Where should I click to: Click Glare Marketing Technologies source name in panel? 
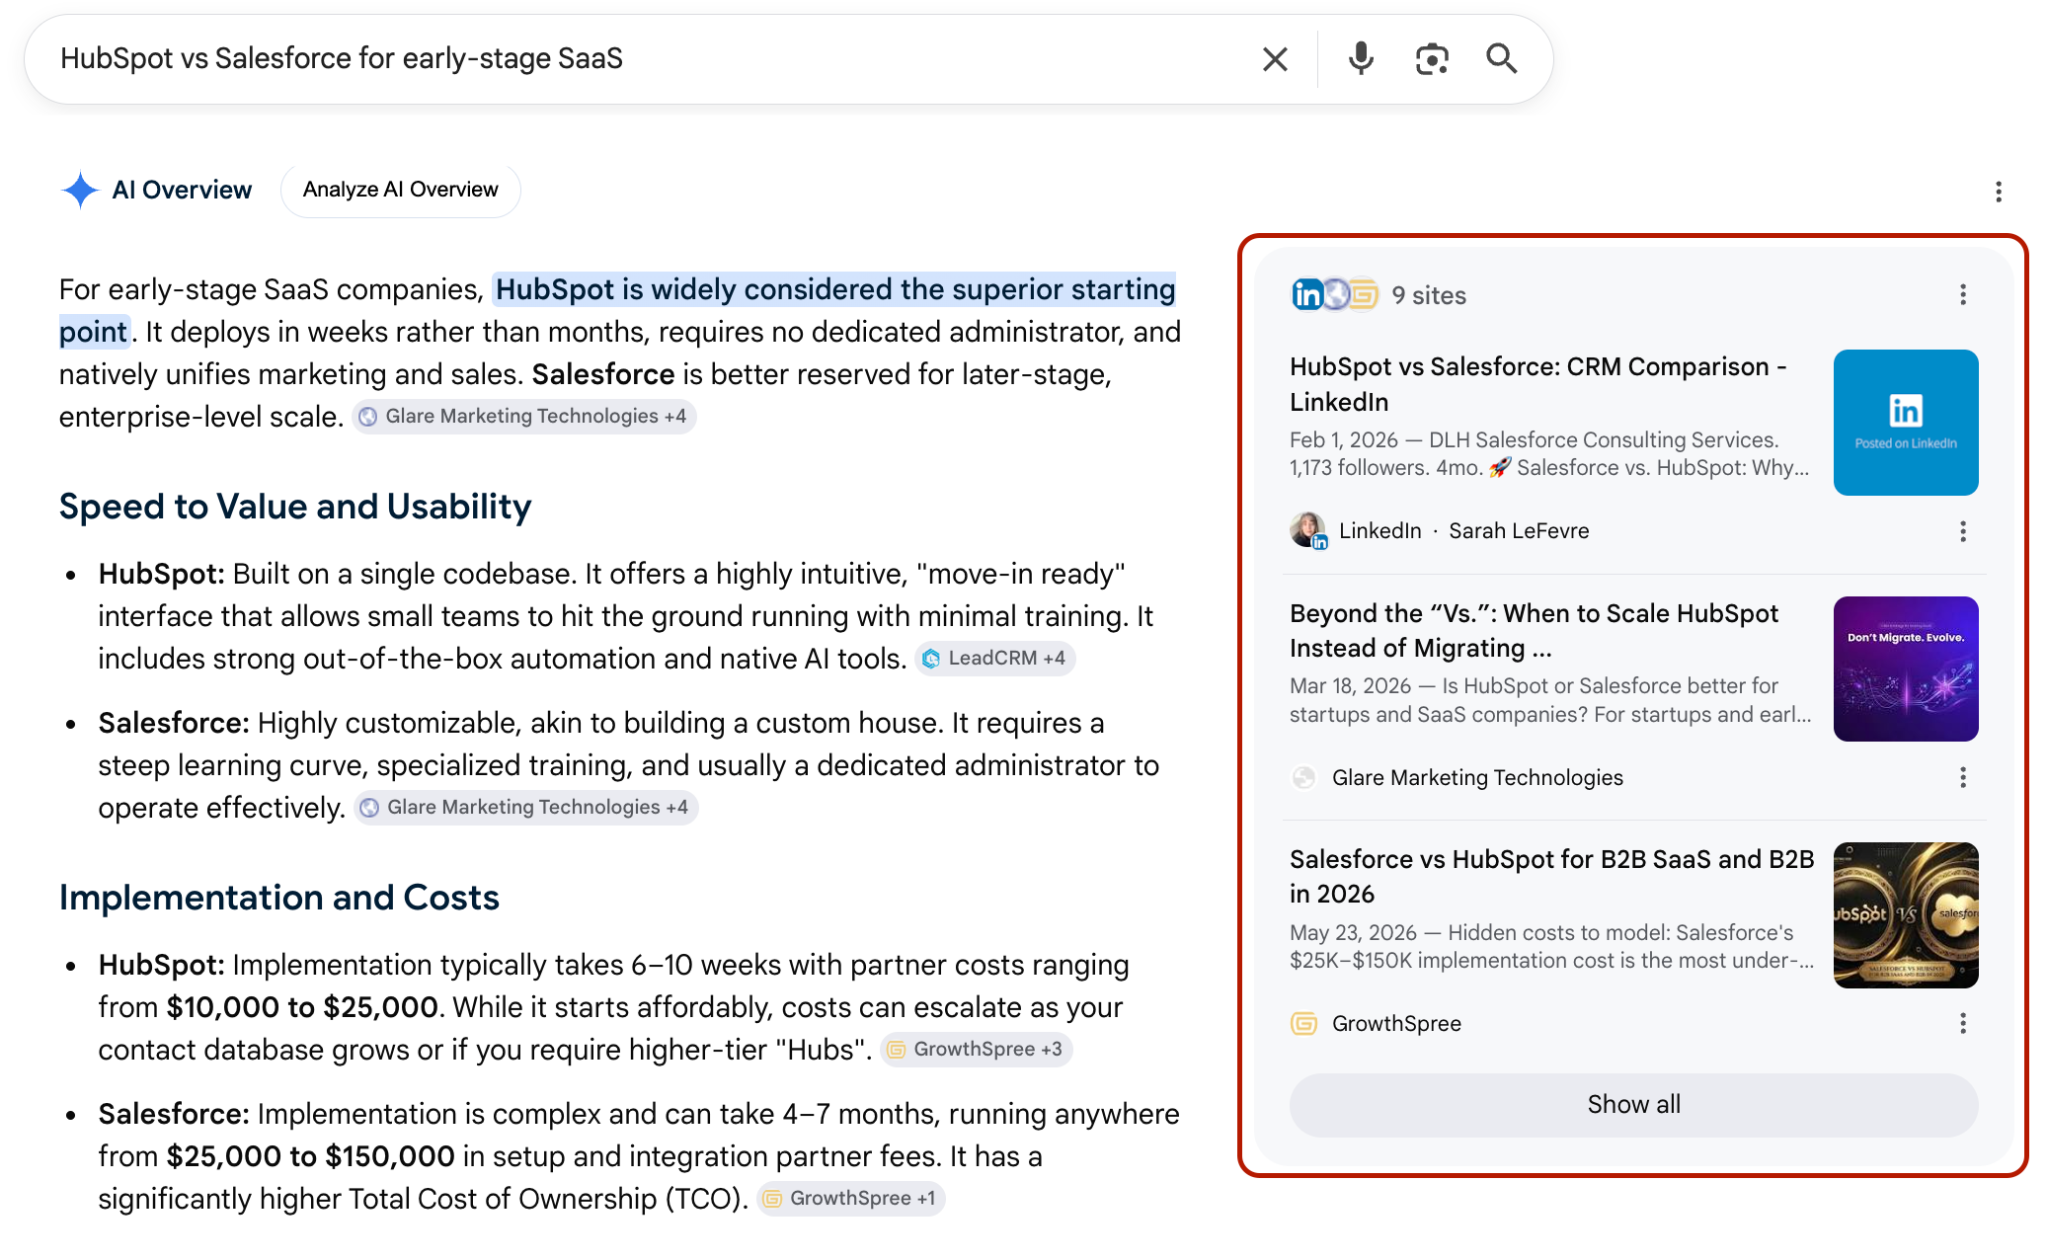click(1477, 777)
